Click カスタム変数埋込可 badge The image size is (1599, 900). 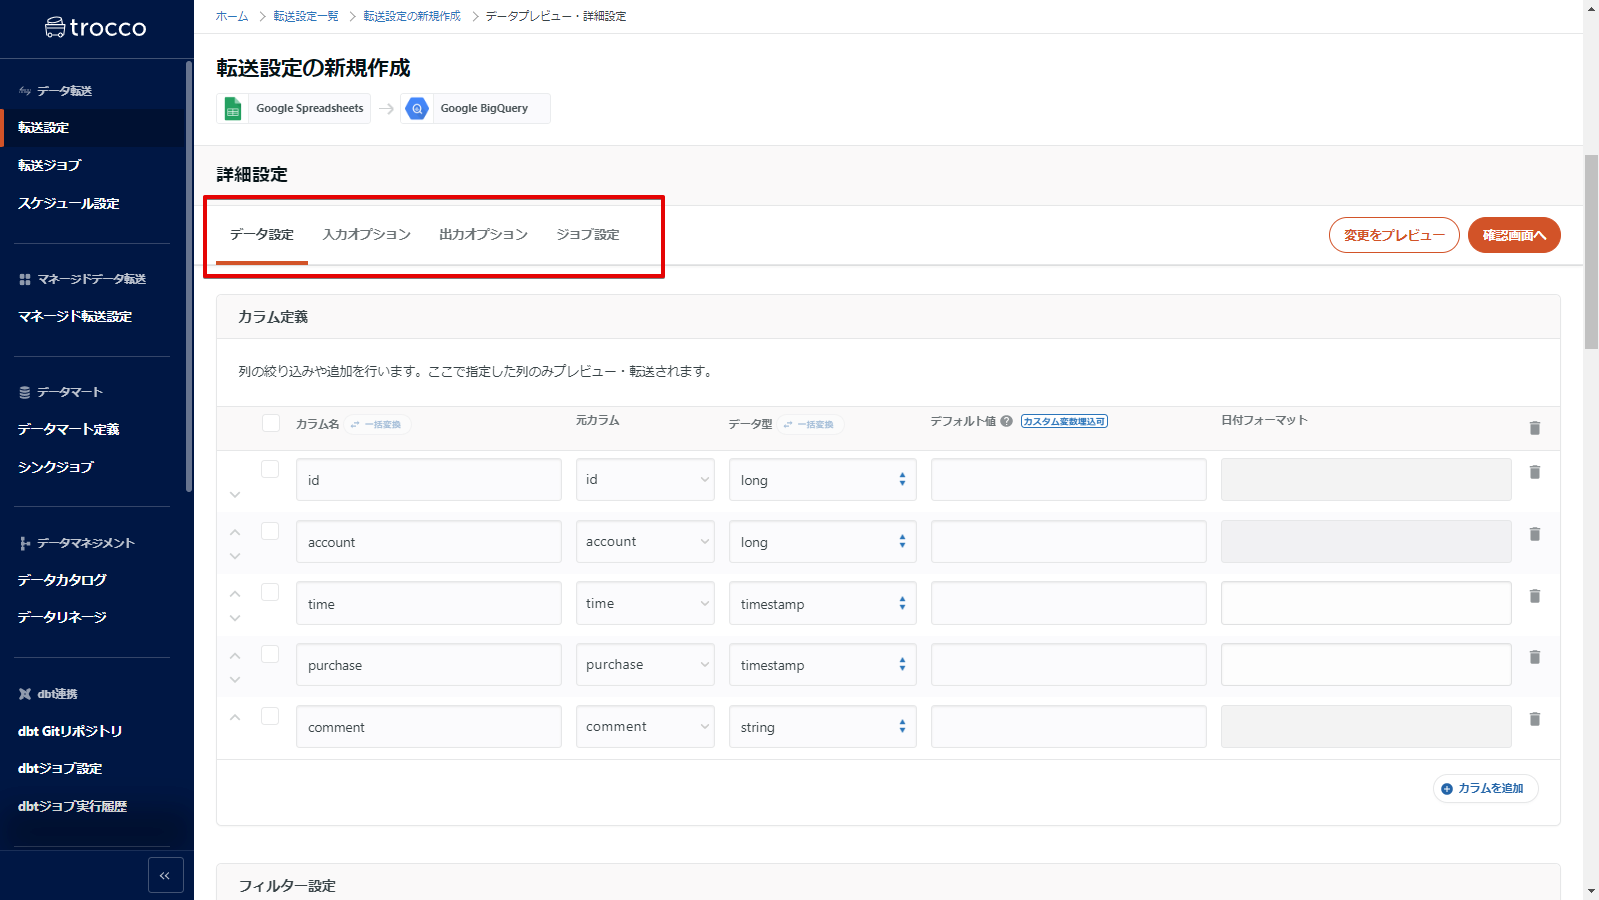pos(1064,421)
